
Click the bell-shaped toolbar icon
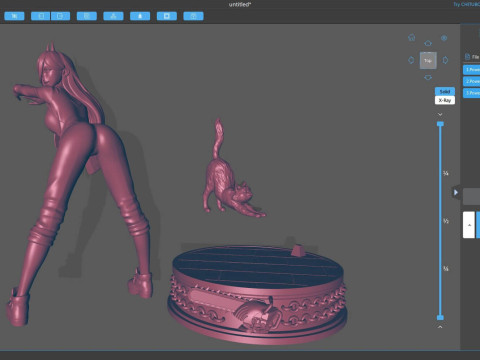click(x=140, y=16)
